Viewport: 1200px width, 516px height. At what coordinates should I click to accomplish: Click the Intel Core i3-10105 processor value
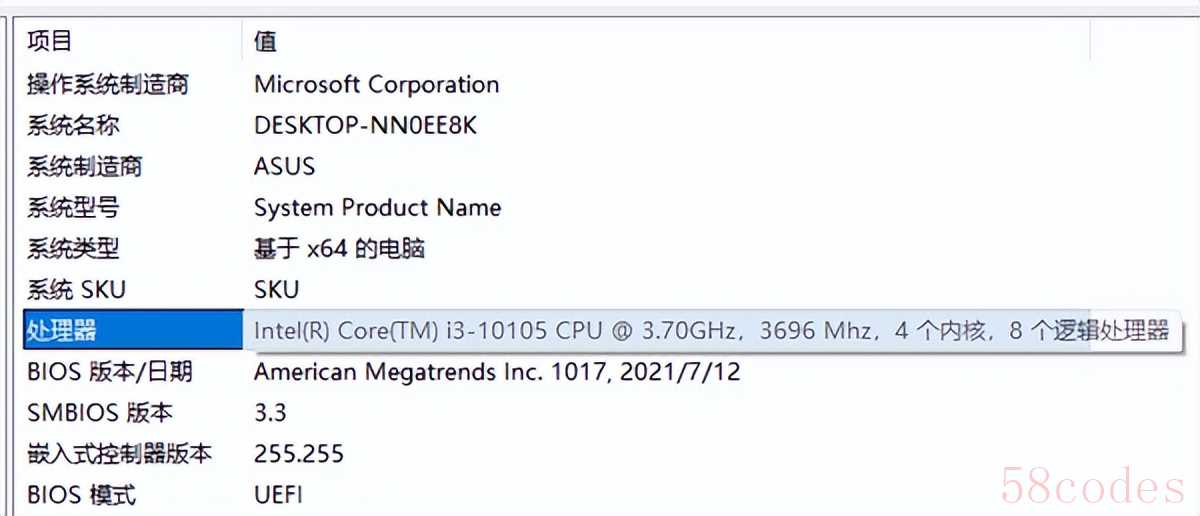point(710,331)
